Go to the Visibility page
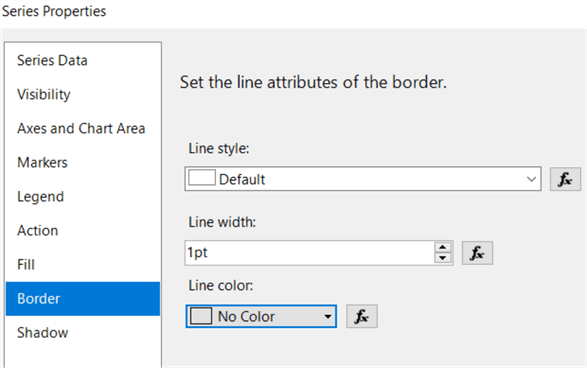The width and height of the screenshot is (587, 368). tap(43, 94)
